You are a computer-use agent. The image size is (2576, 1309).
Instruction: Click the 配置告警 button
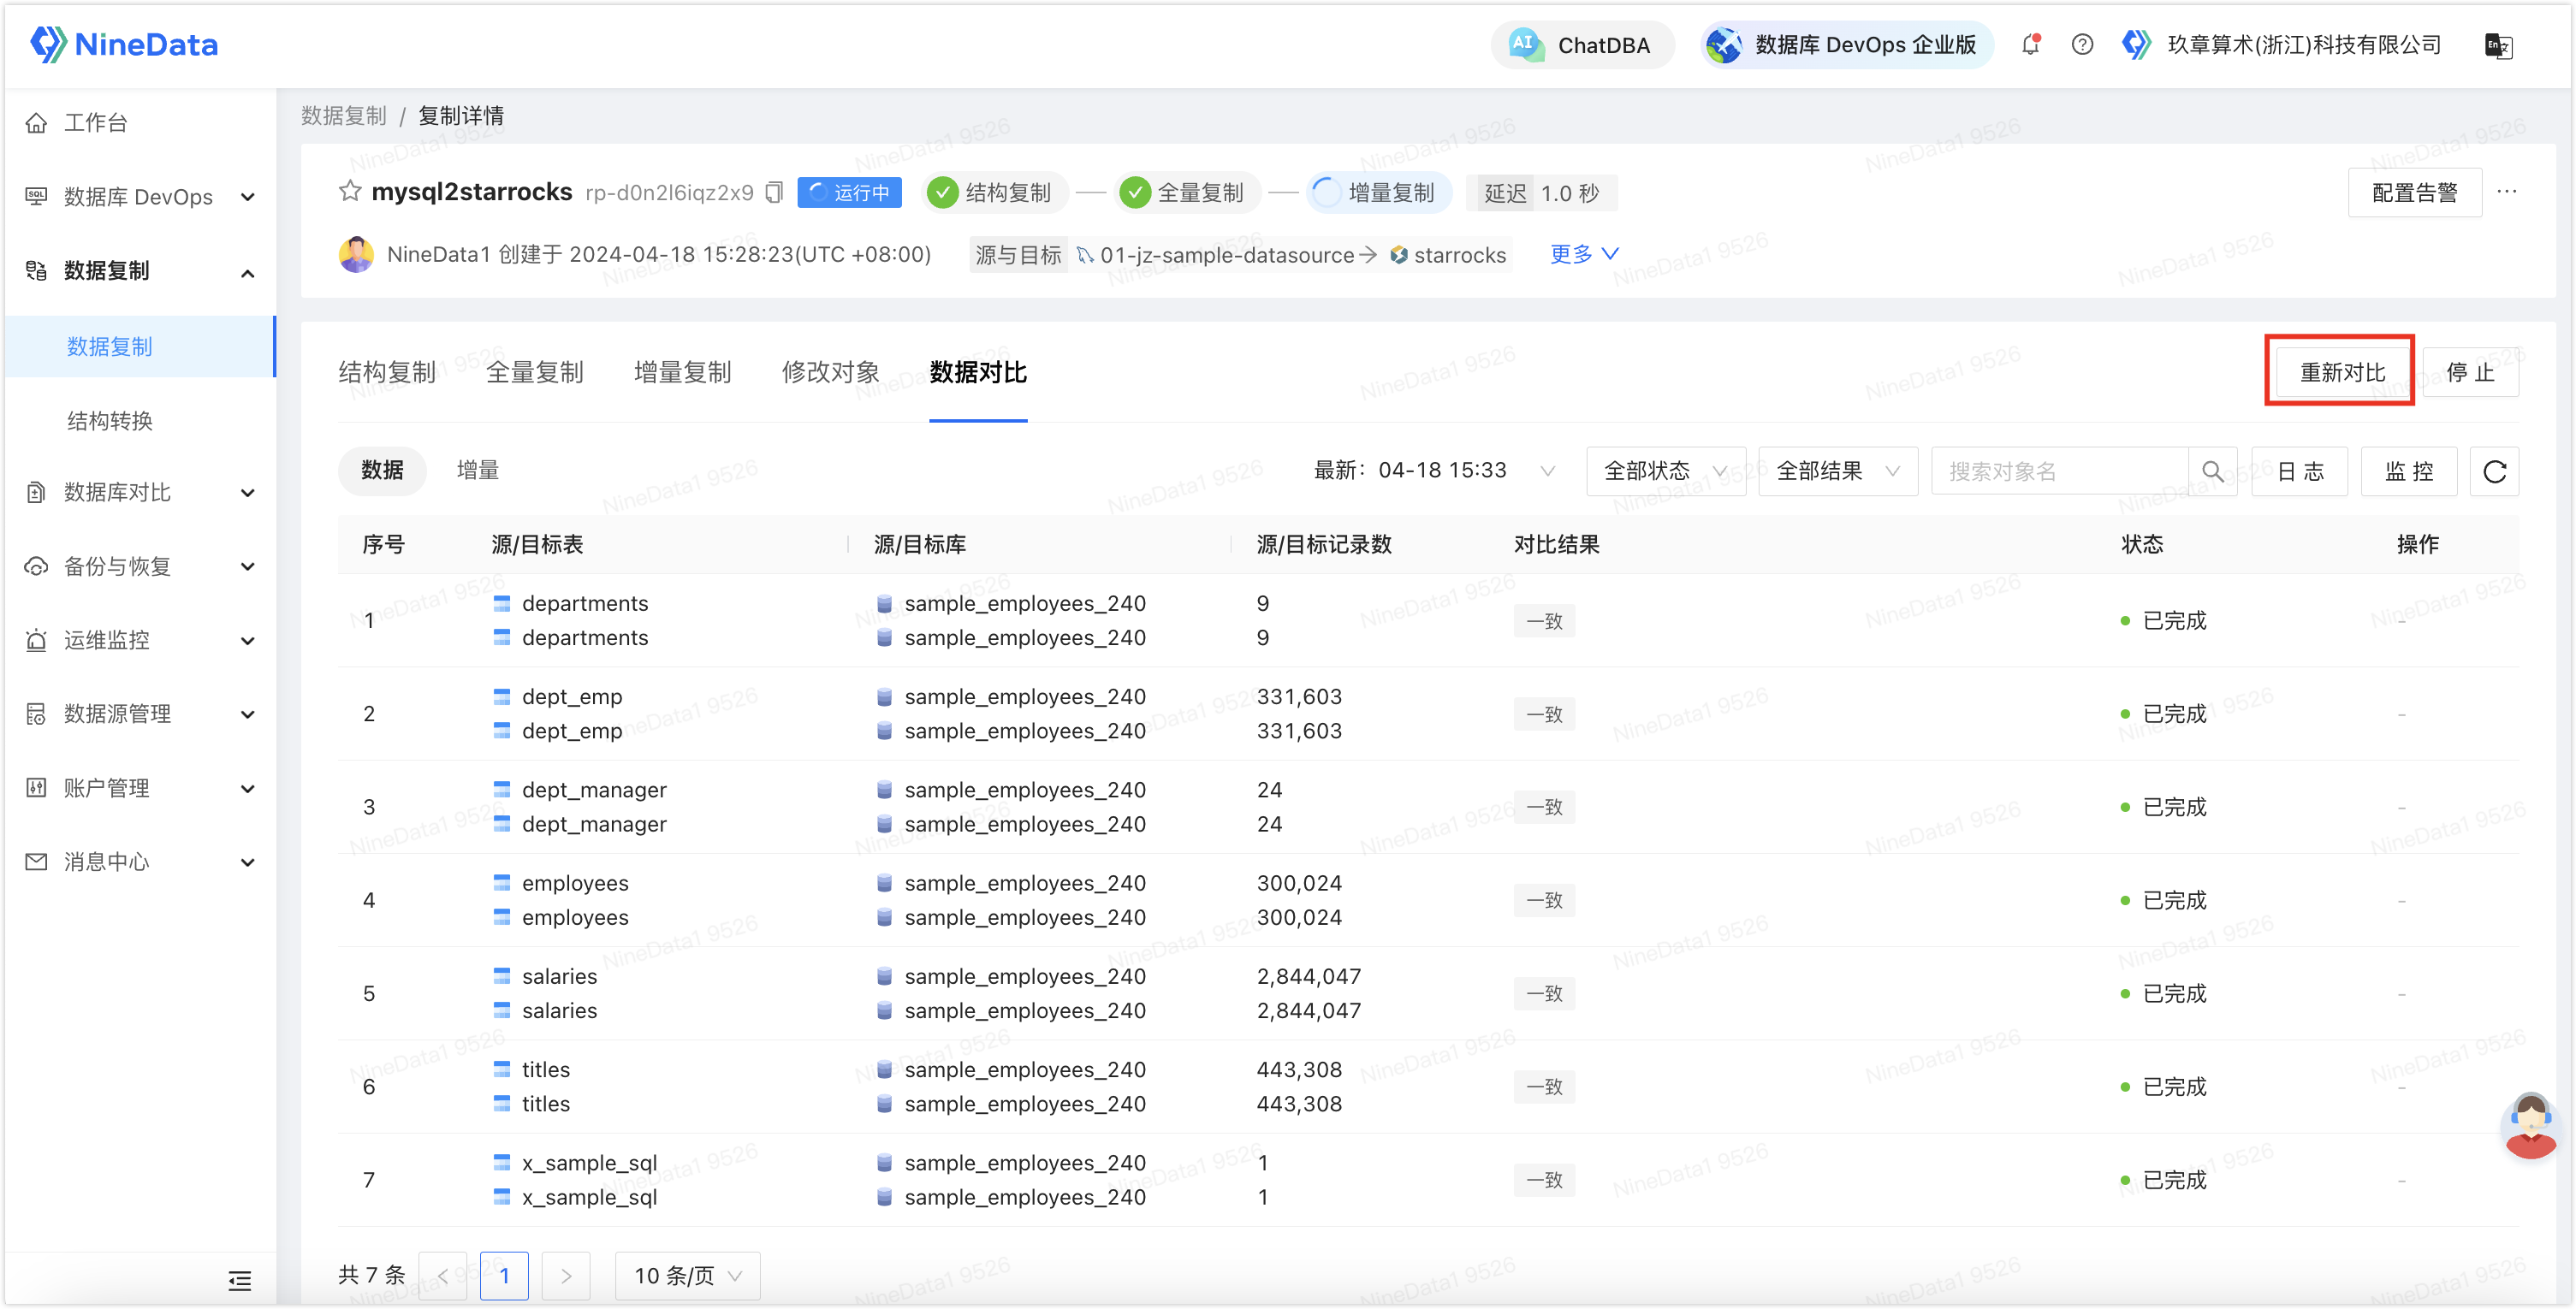tap(2414, 192)
